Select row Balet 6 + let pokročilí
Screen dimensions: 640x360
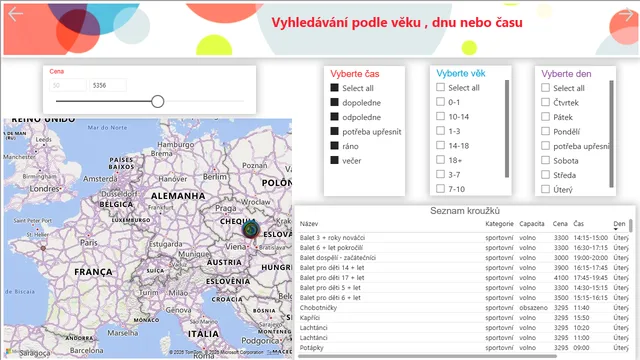coord(464,248)
